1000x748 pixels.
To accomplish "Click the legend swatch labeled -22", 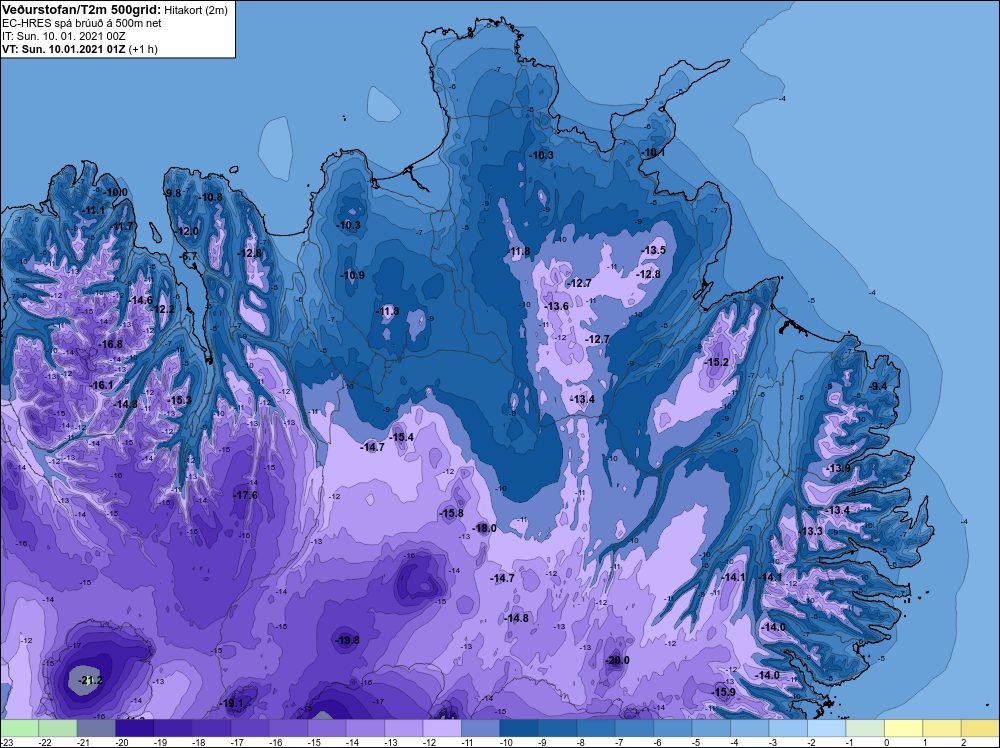I will point(57,728).
